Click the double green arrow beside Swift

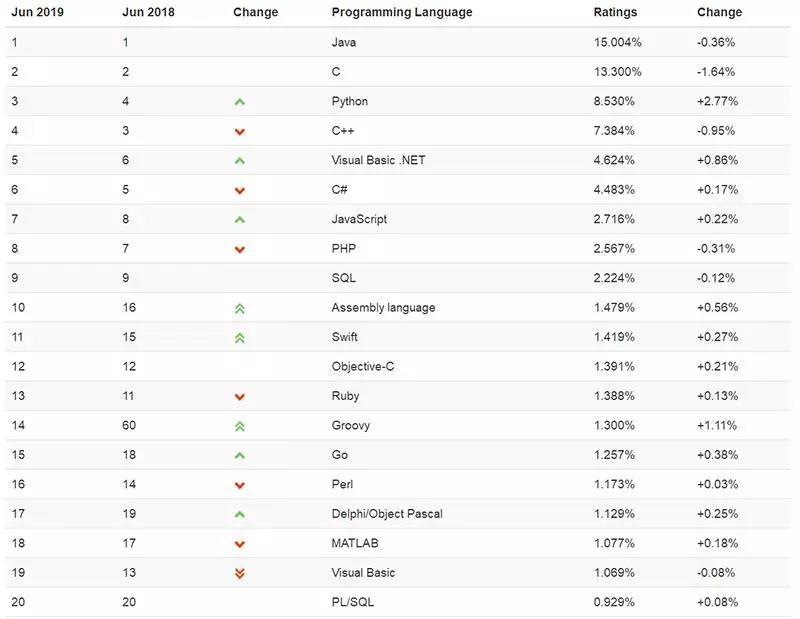(x=240, y=338)
